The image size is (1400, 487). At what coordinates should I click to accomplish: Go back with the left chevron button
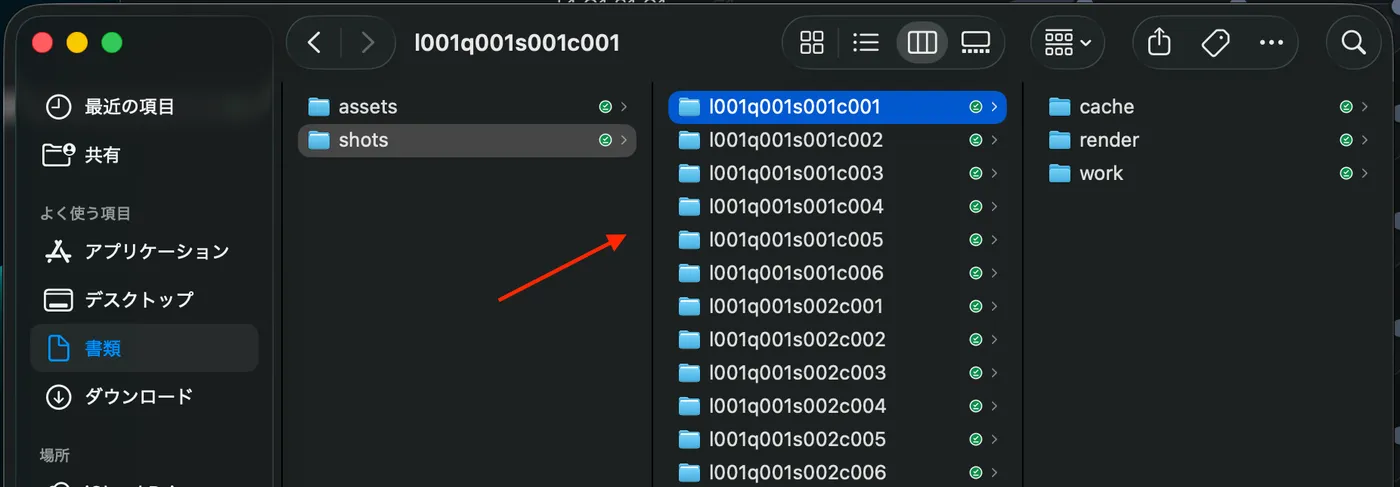click(x=314, y=42)
